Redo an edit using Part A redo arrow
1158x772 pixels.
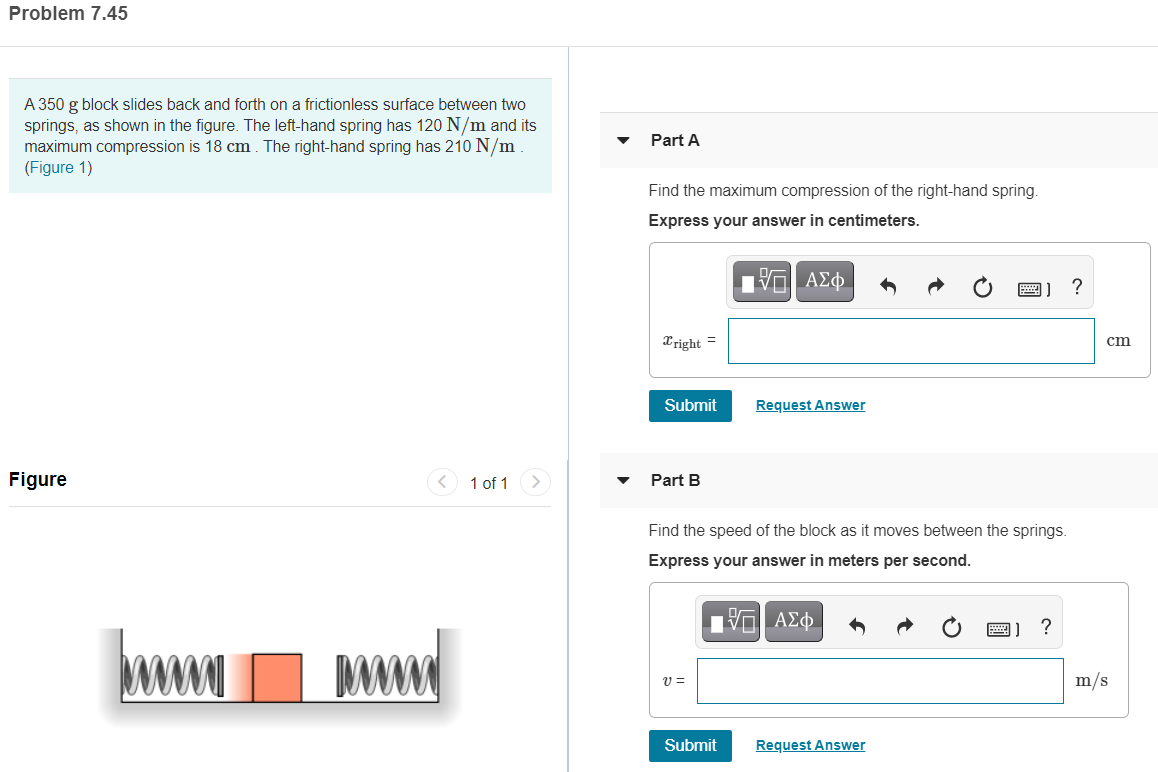coord(935,286)
